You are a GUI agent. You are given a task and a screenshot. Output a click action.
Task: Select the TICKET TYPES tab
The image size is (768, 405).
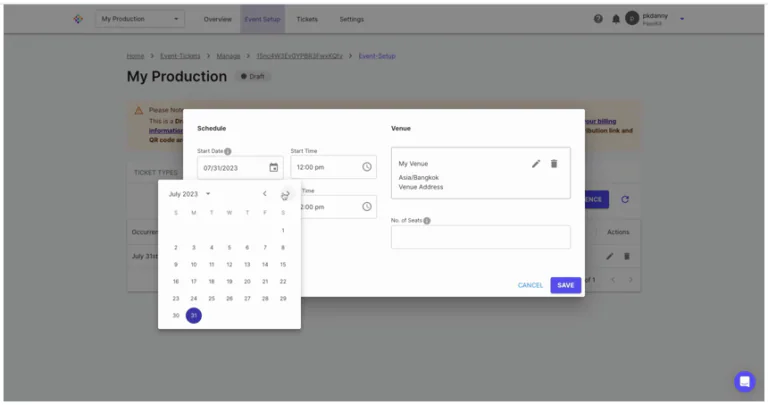tap(156, 172)
